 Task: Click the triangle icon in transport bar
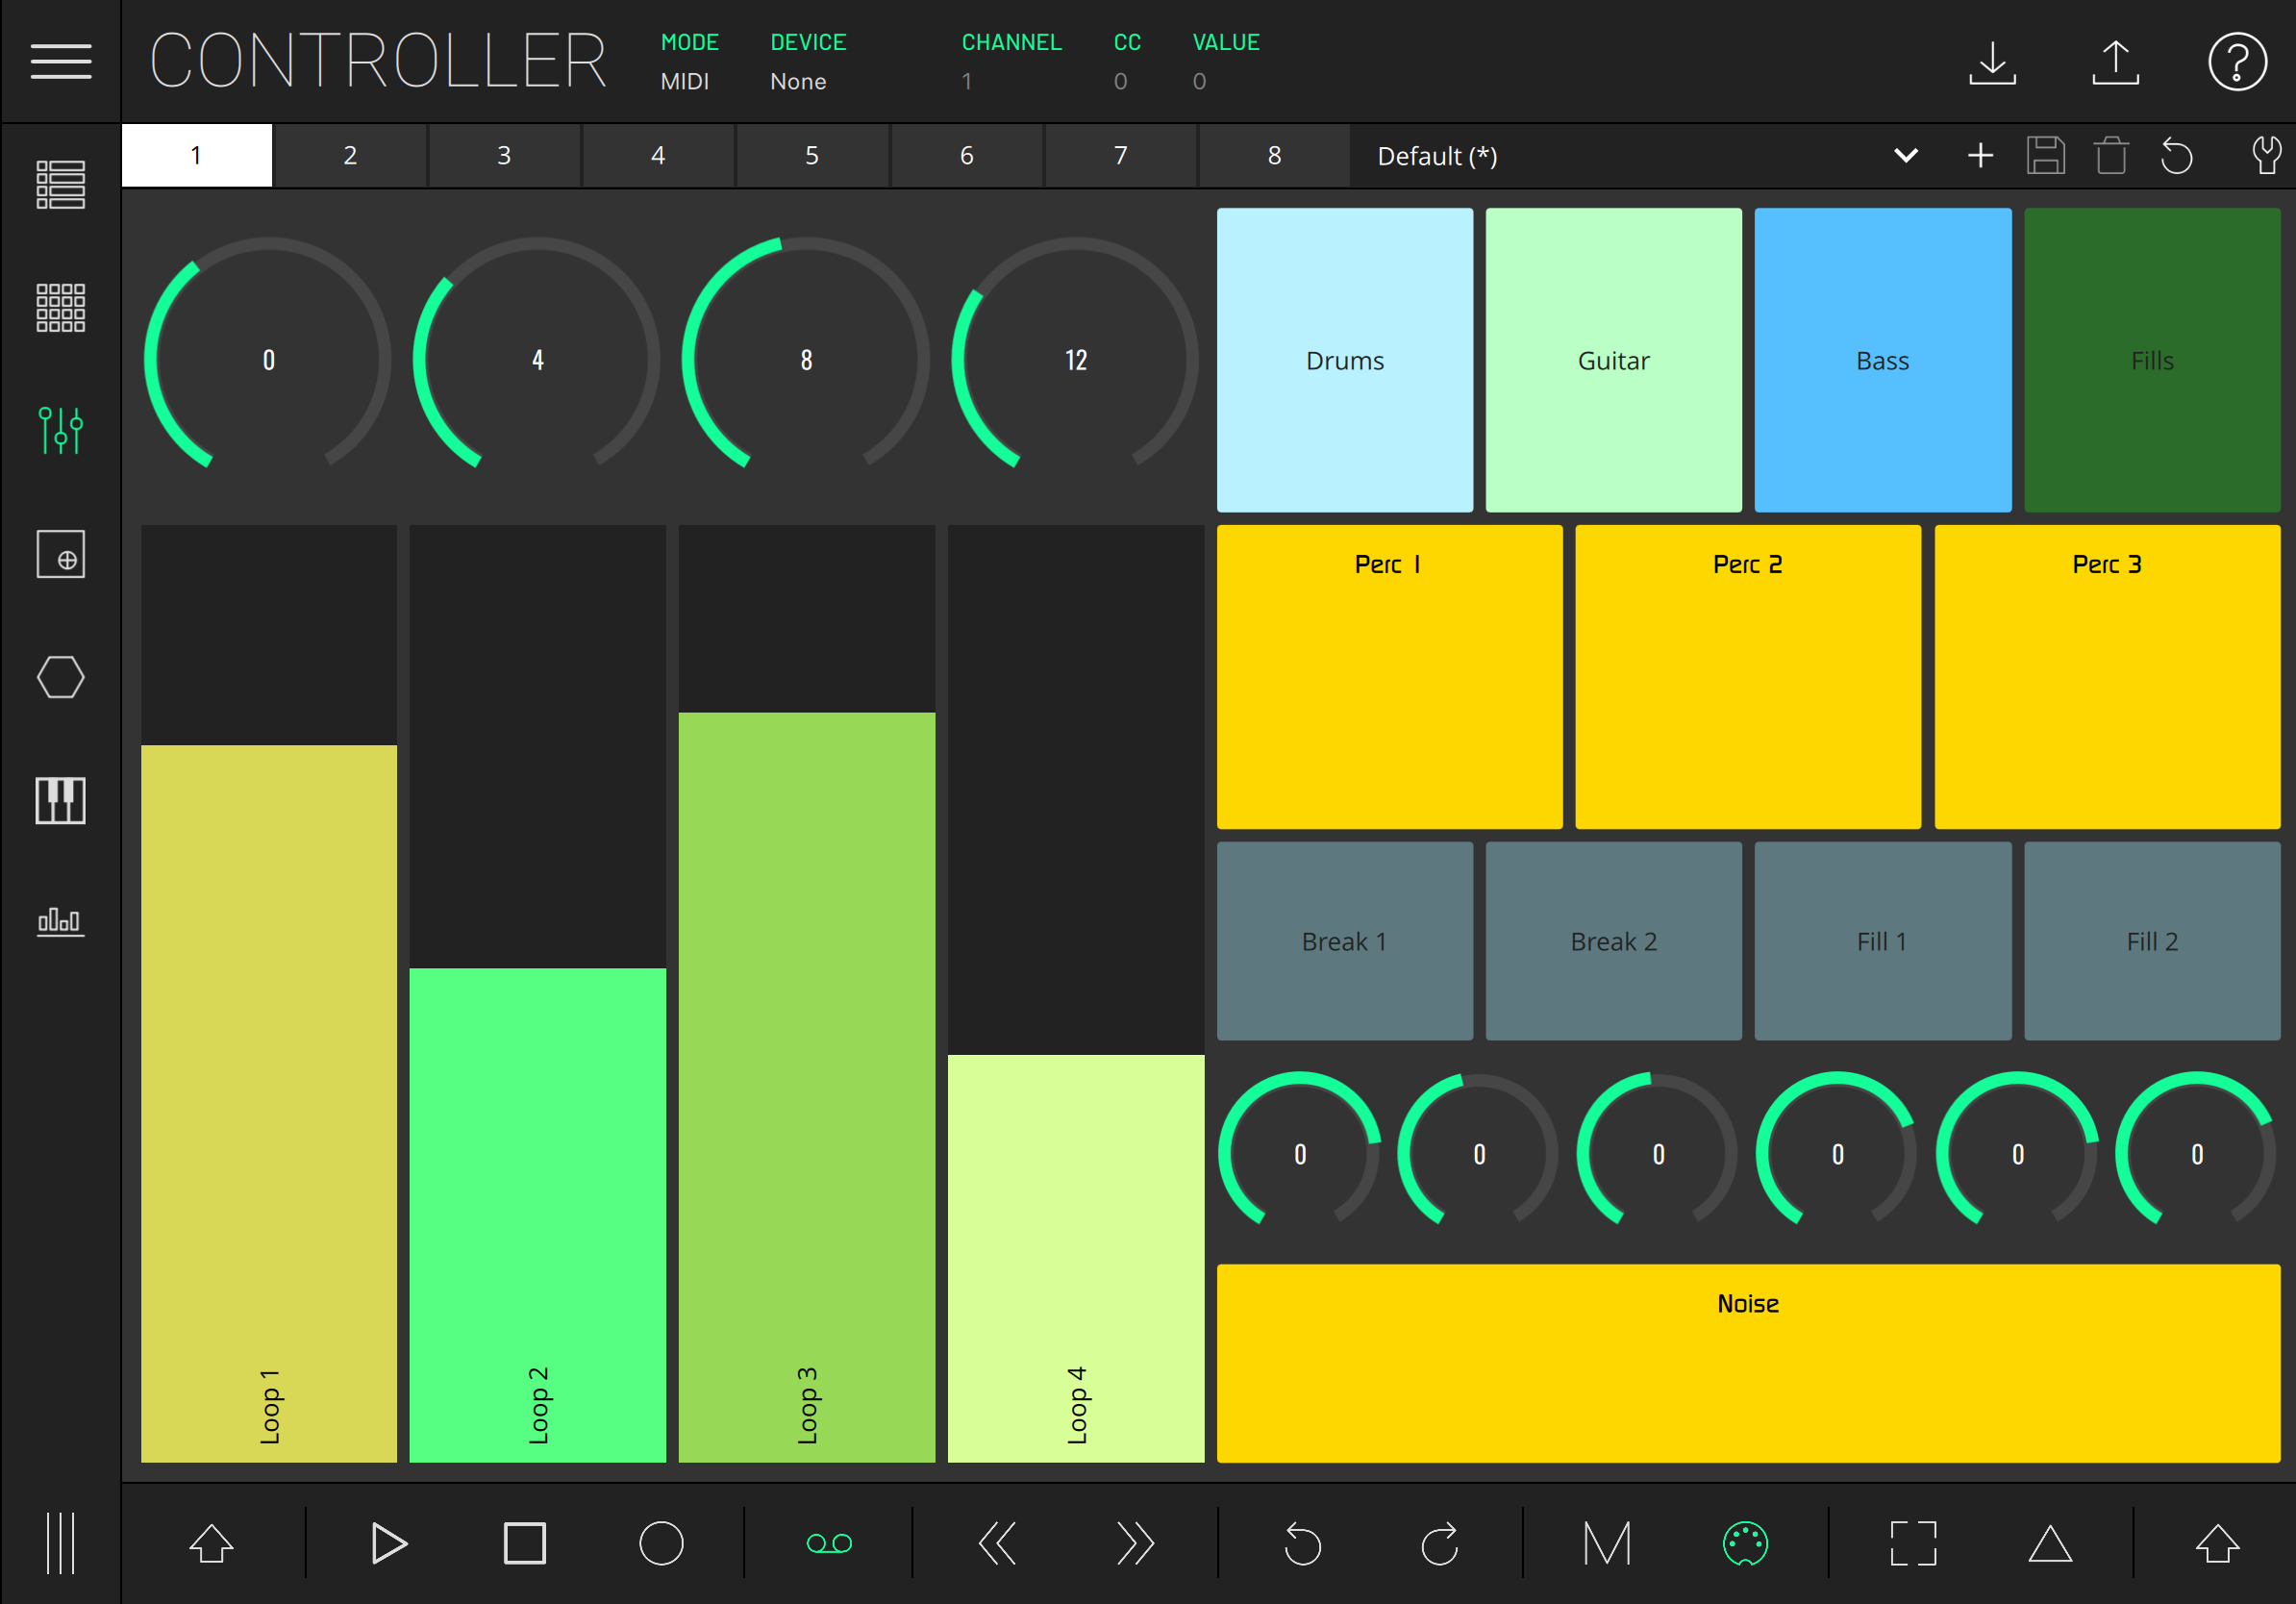(x=2050, y=1543)
